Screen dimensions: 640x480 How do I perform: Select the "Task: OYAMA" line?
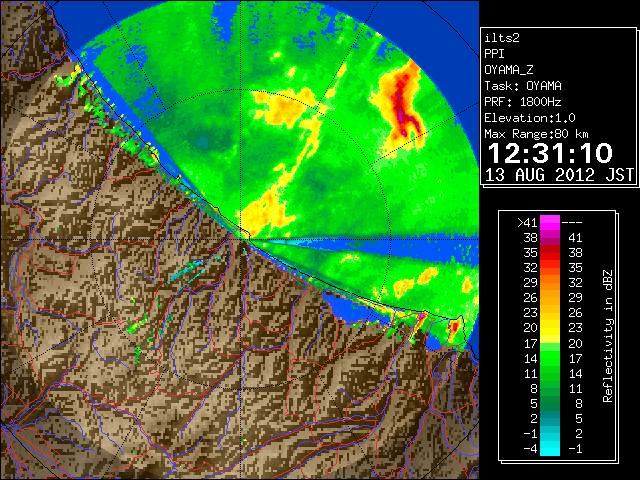click(523, 86)
